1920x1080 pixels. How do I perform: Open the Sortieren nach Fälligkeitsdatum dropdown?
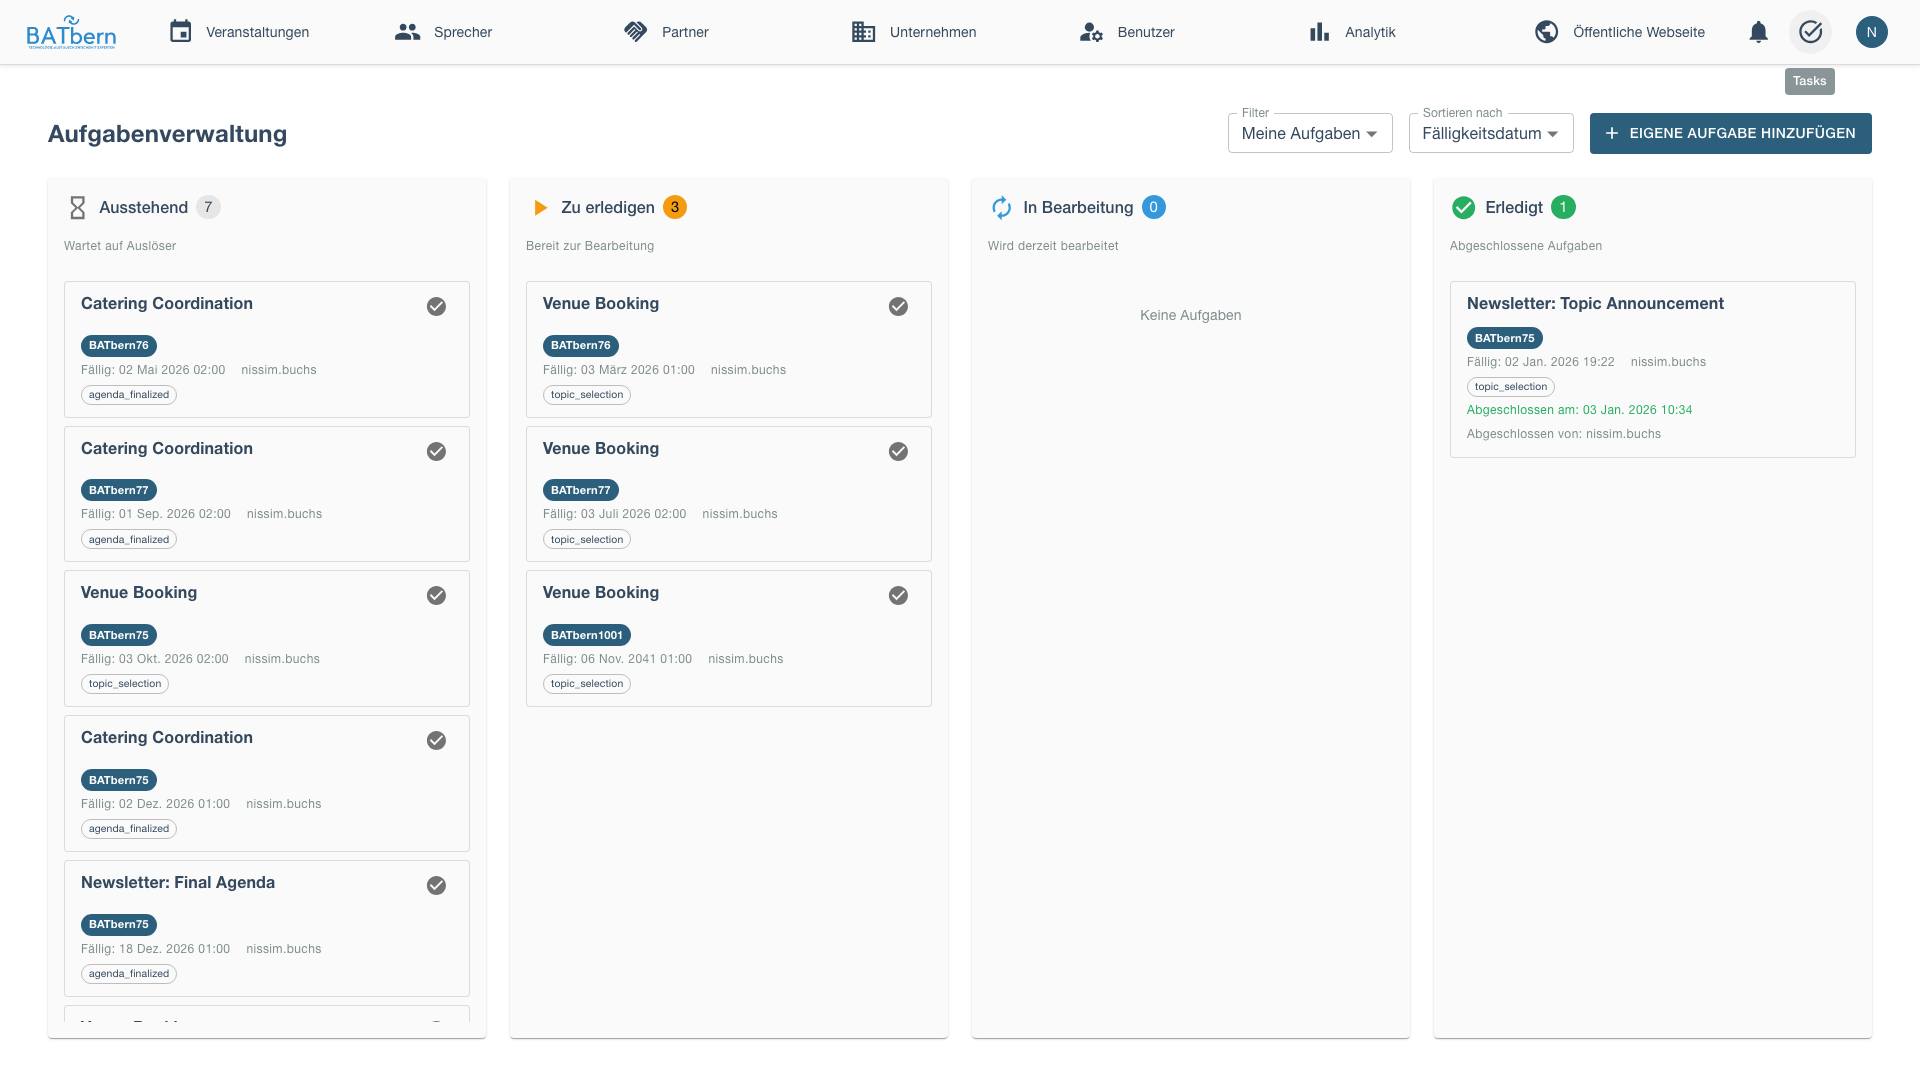point(1491,133)
